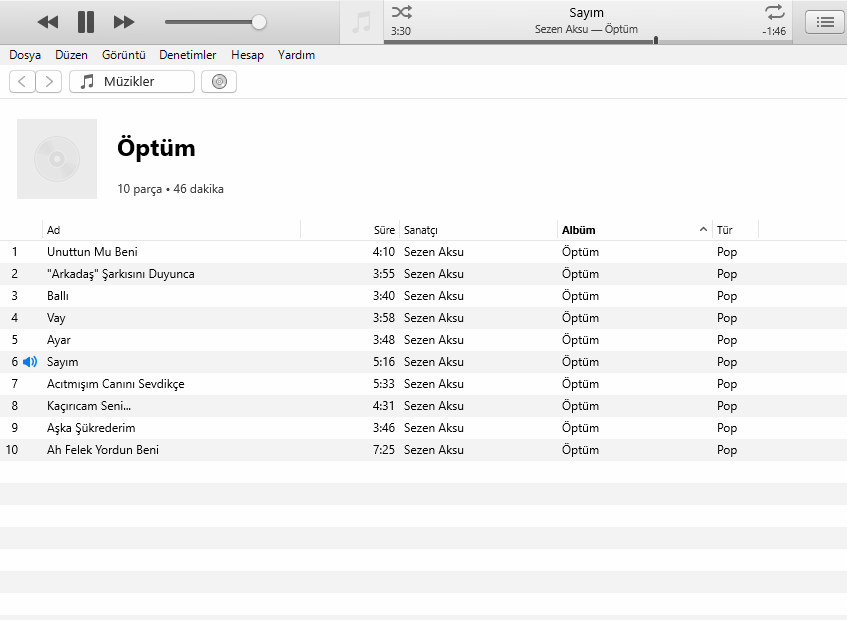Screen dimensions: 847x620
Task: Click the Öptüm album artwork placeholder
Action: click(57, 159)
